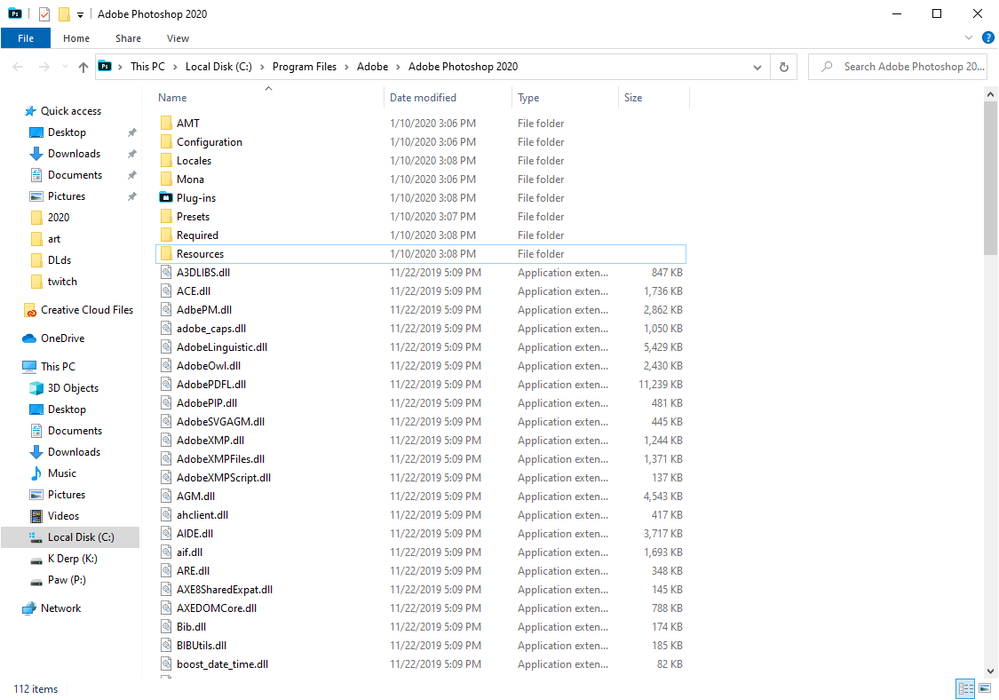Sort by Size column header
Screen dimensions: 999x700
(654, 97)
